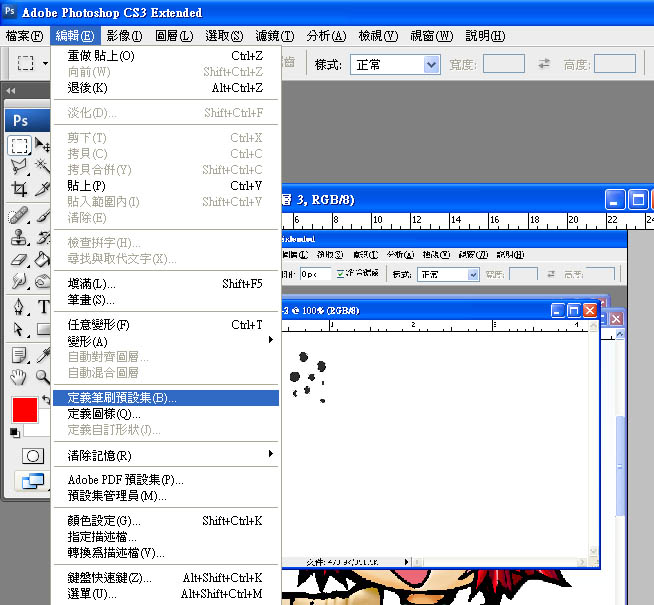654x605 pixels.
Task: Click the 高度 input field in options bar
Action: click(x=615, y=64)
